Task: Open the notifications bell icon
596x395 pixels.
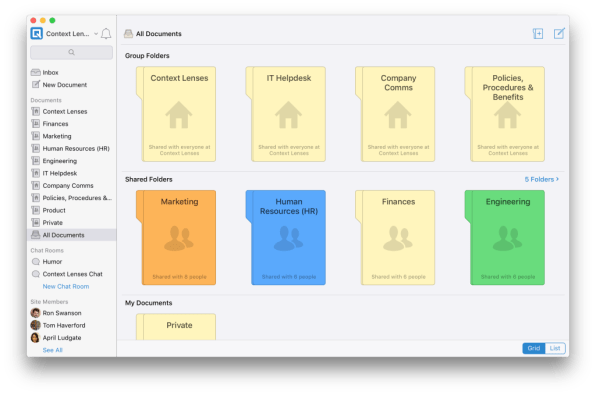Action: pyautogui.click(x=106, y=34)
